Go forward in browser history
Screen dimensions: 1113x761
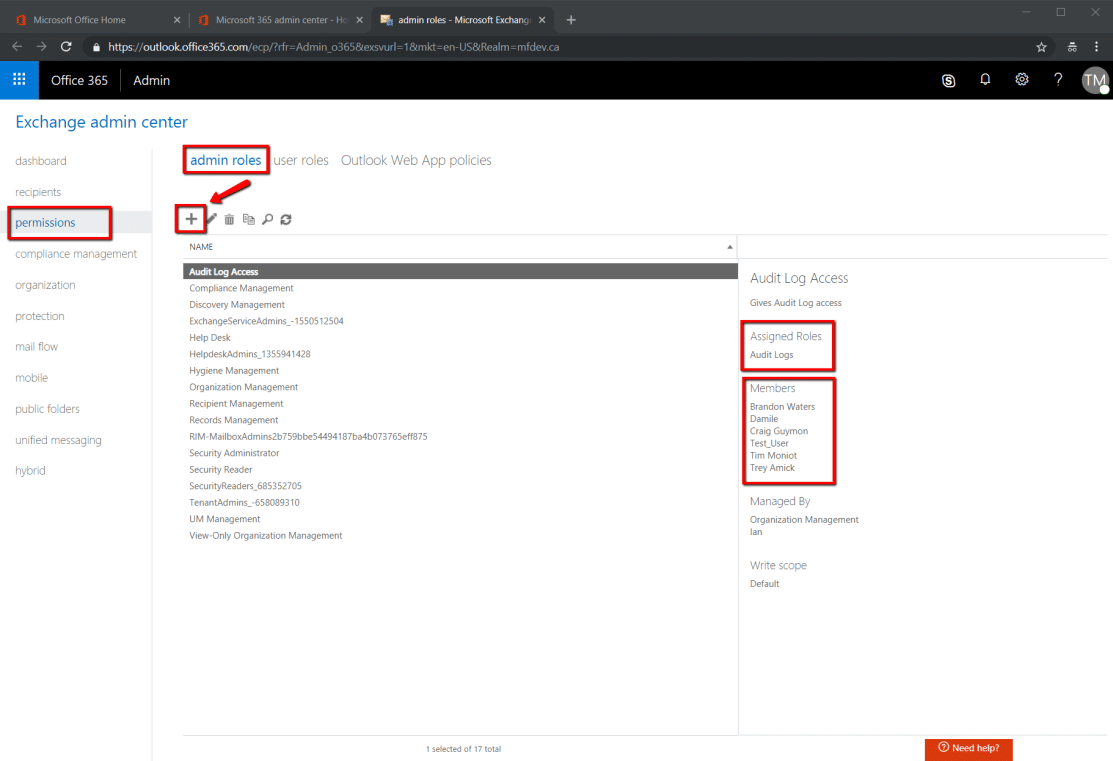click(41, 47)
